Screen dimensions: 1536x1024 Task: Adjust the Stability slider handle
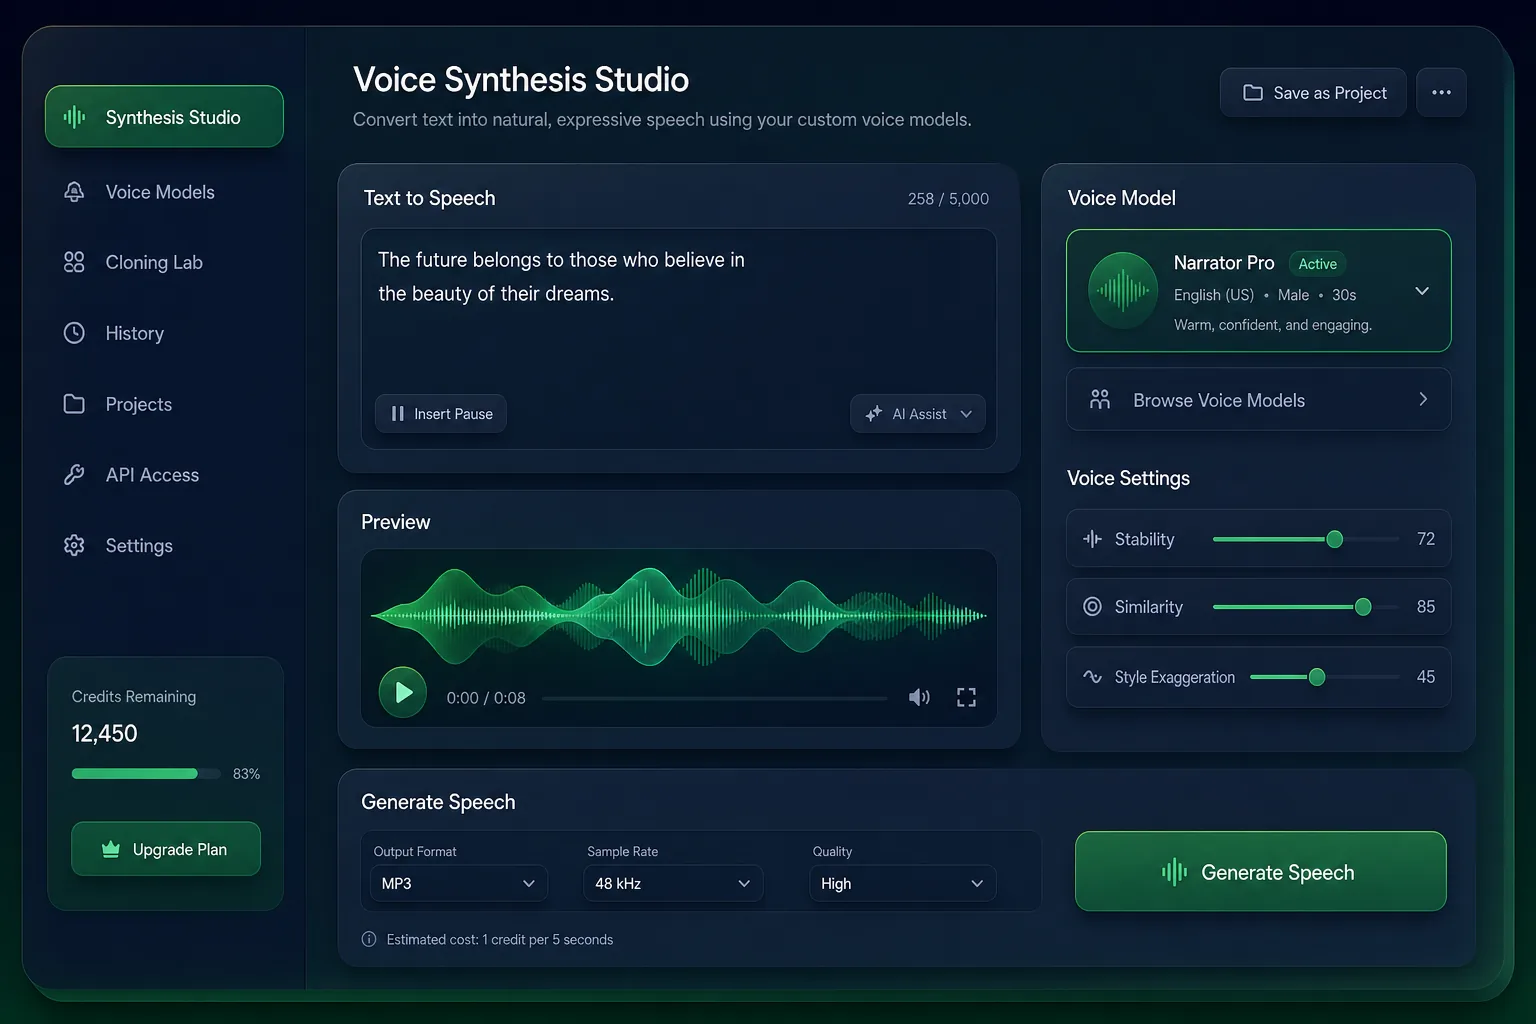click(x=1334, y=539)
